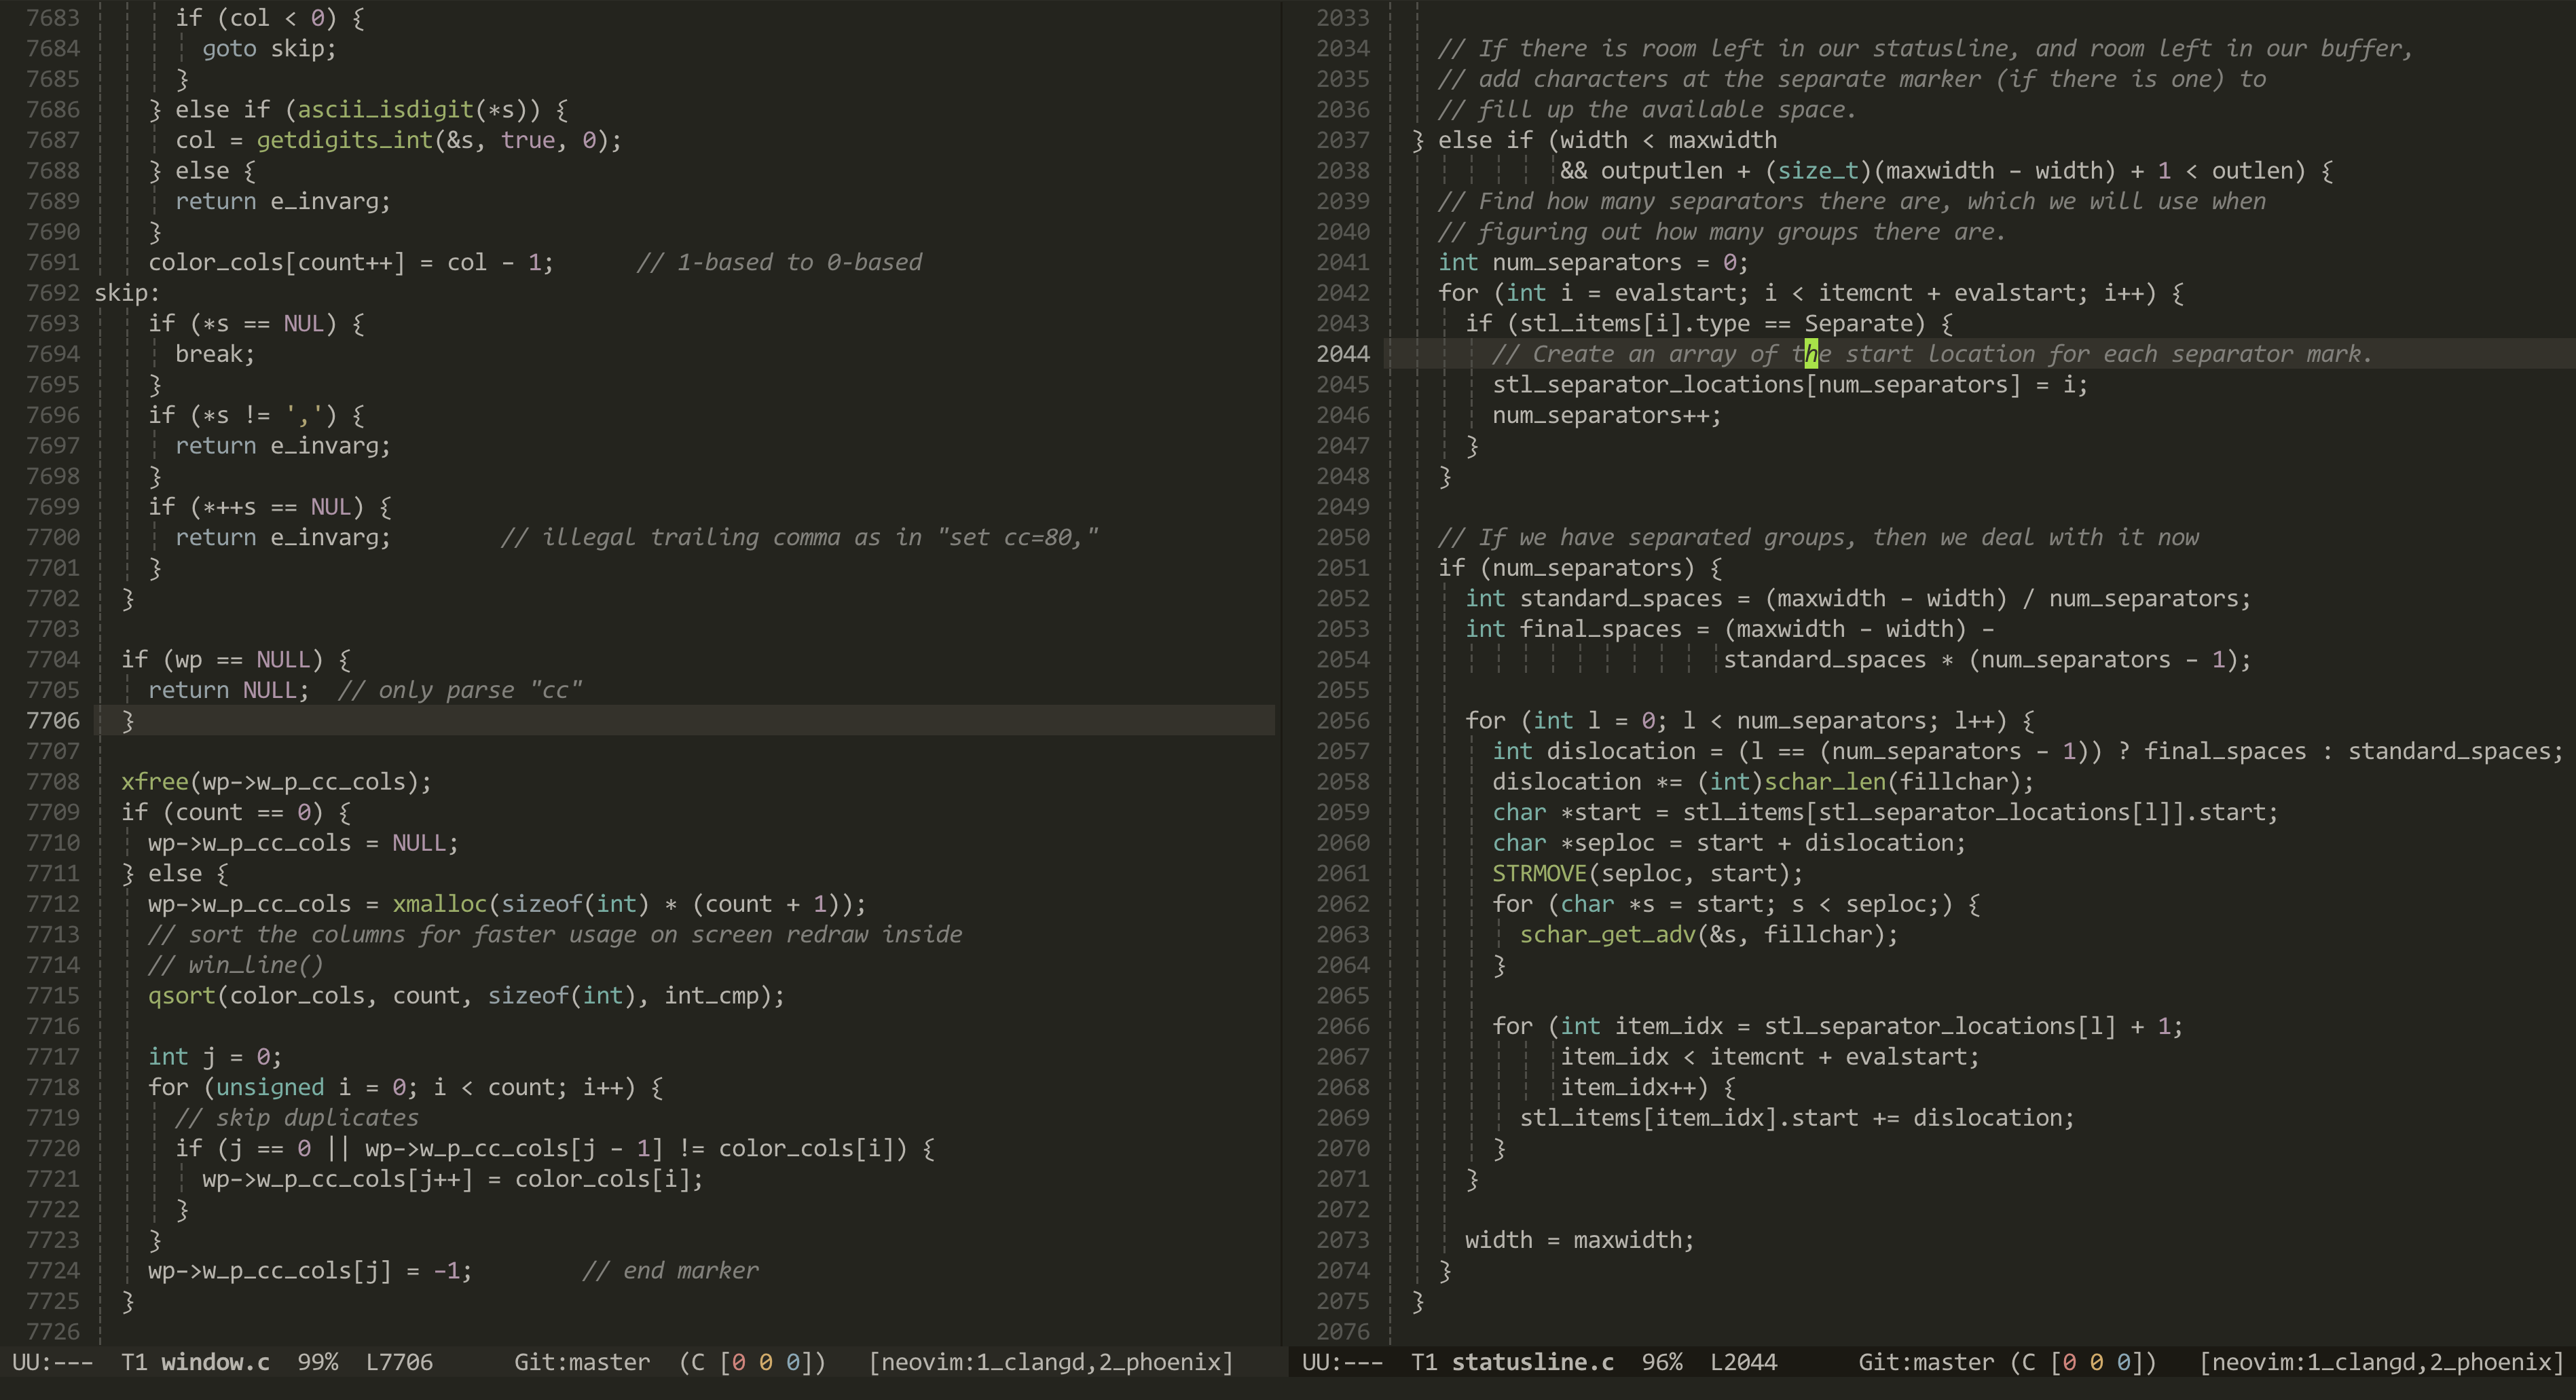Click the skip: label line
Viewport: 2576px width, 1400px height.
pos(127,293)
